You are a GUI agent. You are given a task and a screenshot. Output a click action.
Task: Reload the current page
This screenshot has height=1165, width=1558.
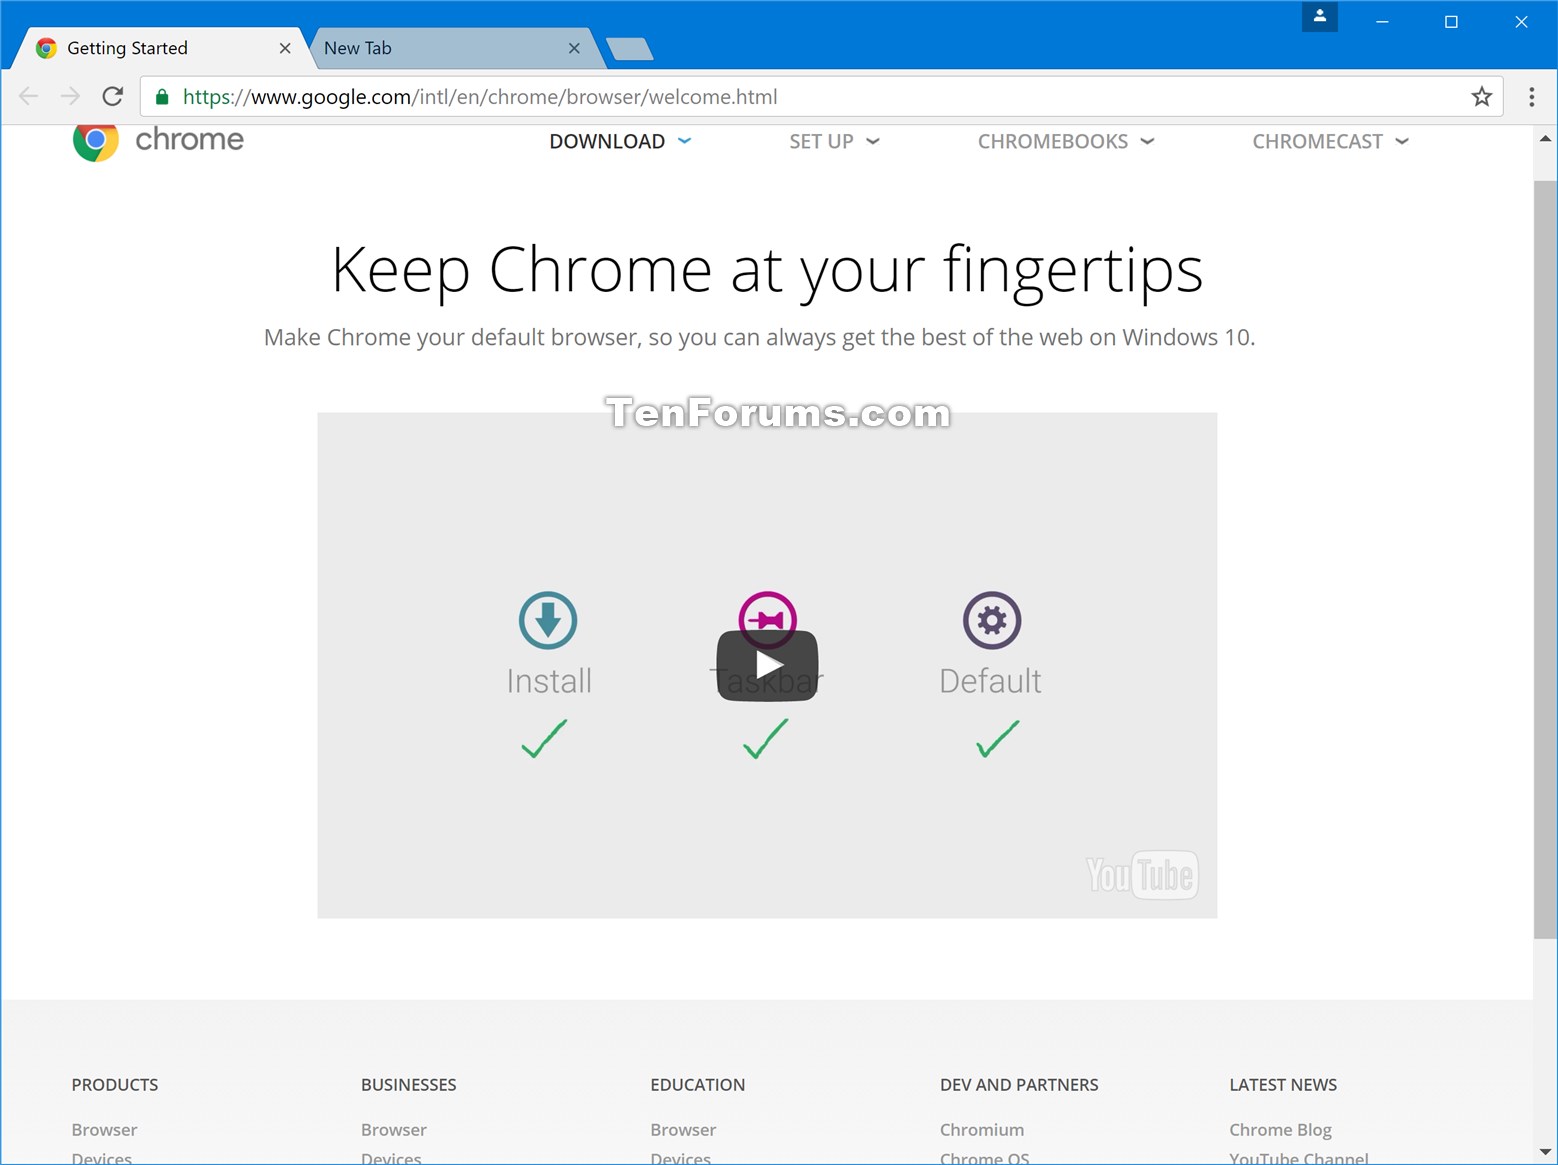(113, 97)
